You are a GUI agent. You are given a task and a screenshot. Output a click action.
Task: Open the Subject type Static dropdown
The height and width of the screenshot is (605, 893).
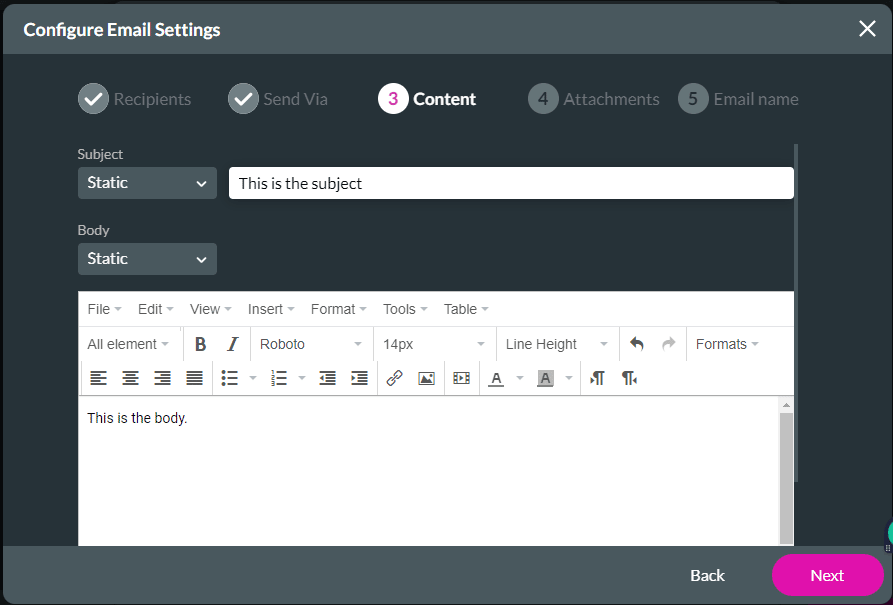pos(147,183)
